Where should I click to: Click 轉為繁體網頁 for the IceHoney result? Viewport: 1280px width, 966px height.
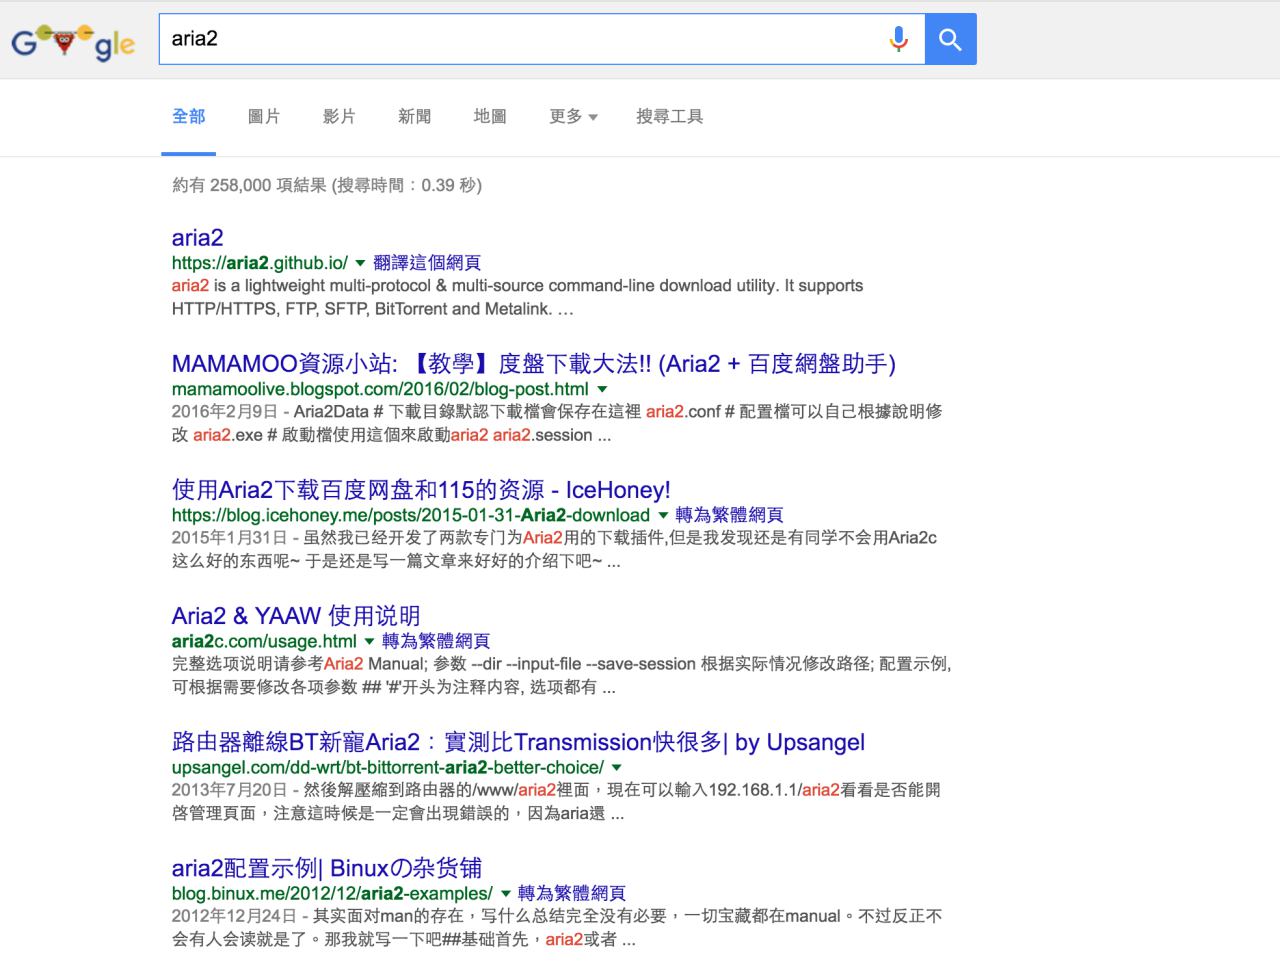pos(729,515)
